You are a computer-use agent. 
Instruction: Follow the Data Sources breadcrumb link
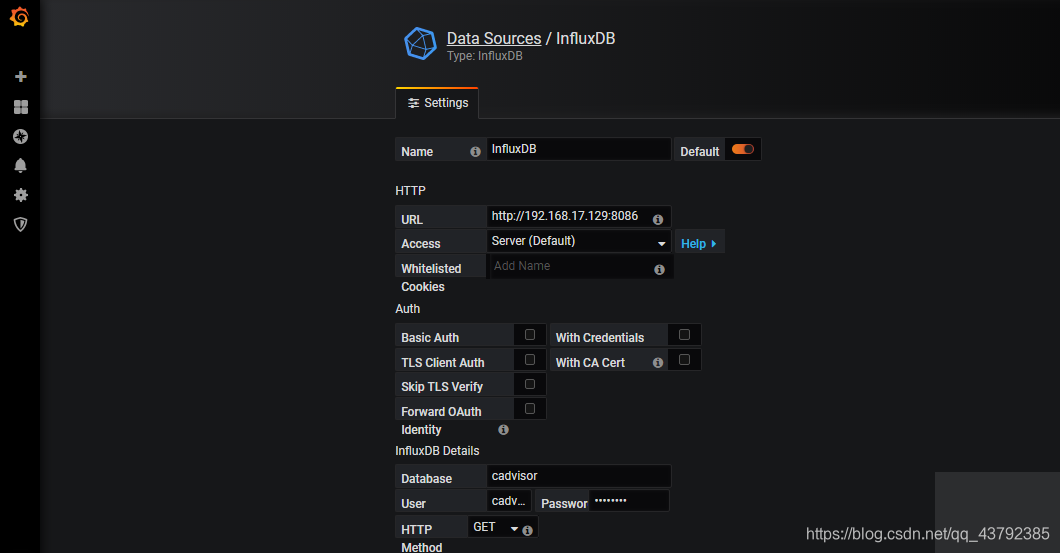tap(494, 39)
